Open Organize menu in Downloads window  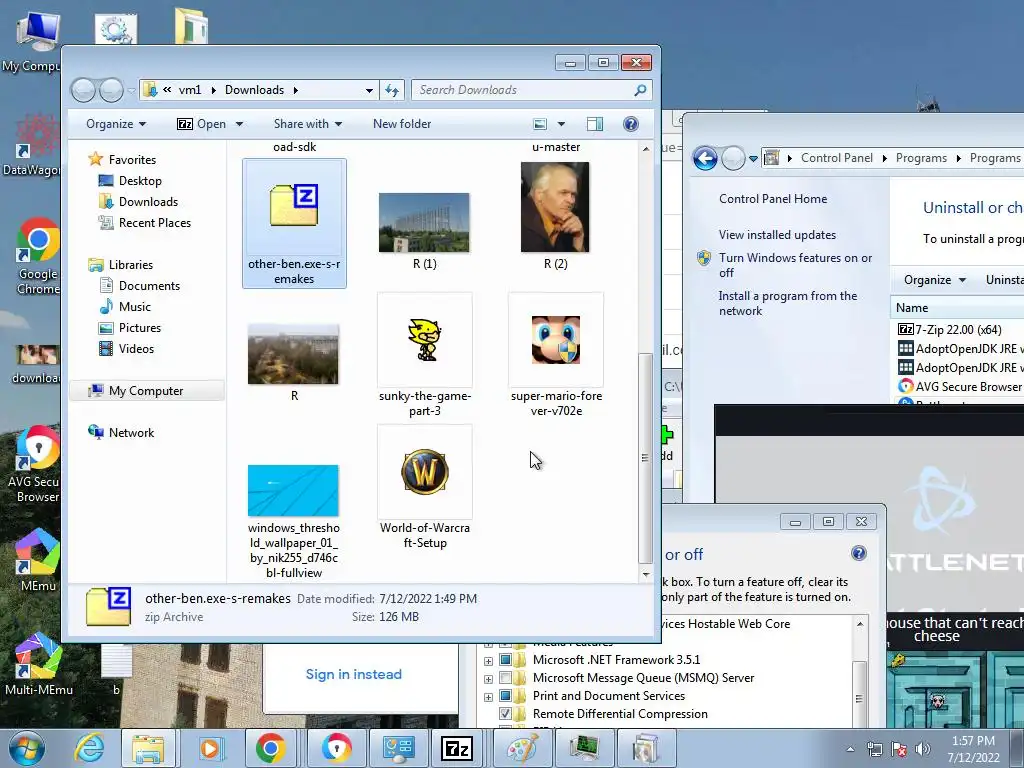116,124
